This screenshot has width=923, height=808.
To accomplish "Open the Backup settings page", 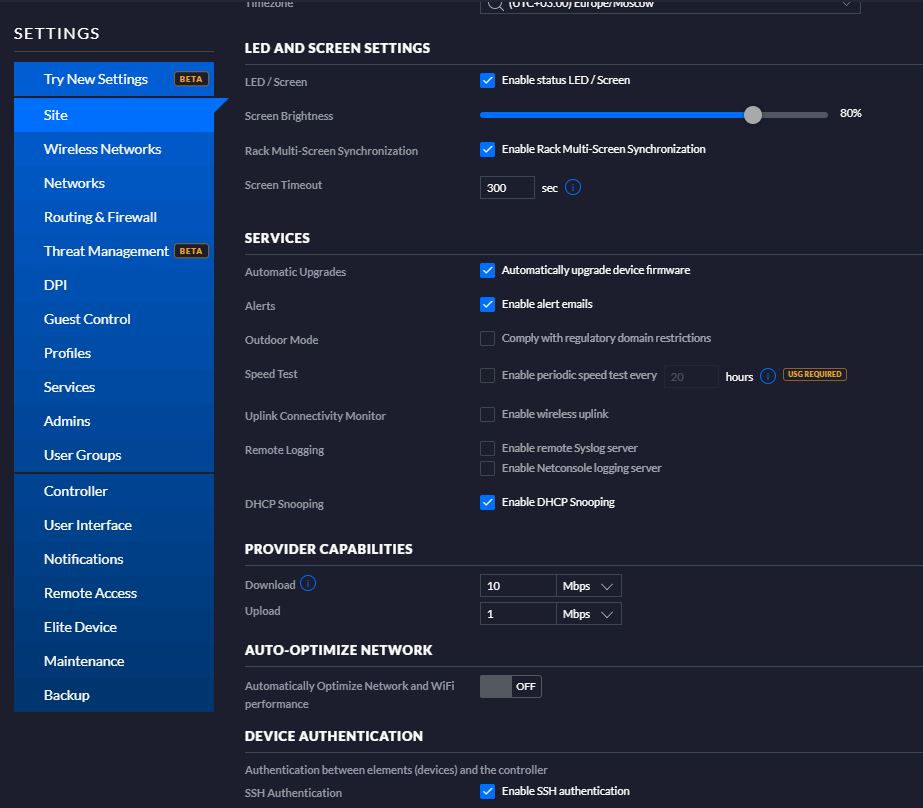I will [67, 695].
